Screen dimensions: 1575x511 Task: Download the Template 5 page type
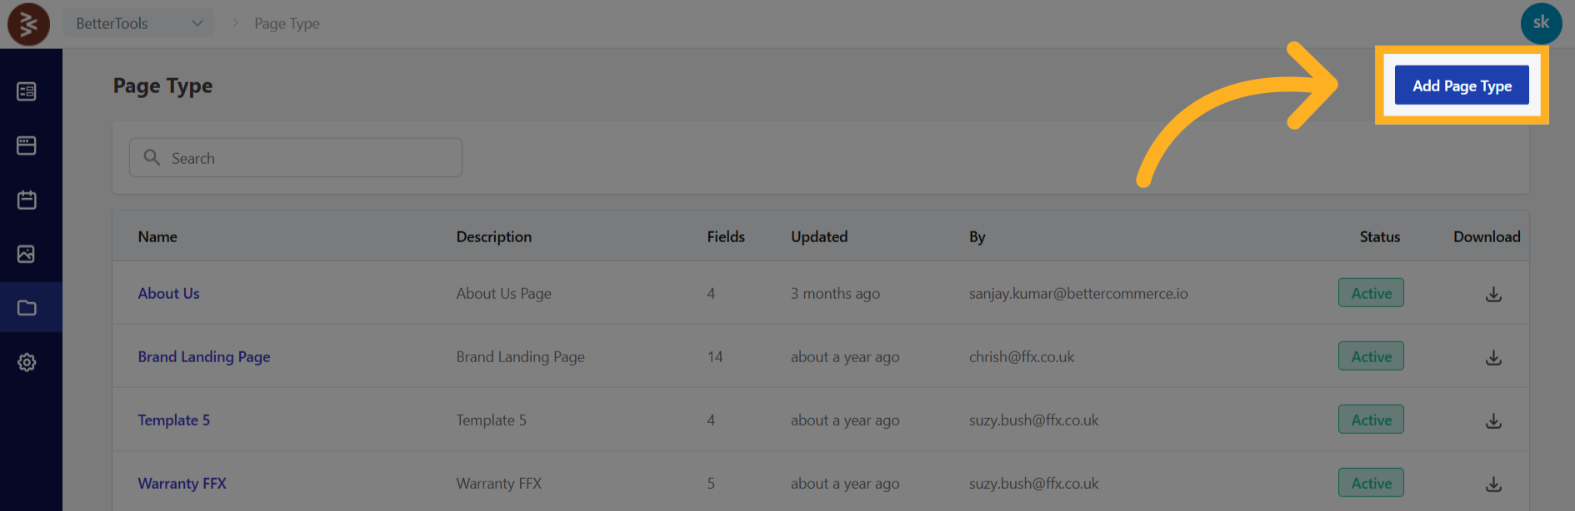coord(1493,421)
